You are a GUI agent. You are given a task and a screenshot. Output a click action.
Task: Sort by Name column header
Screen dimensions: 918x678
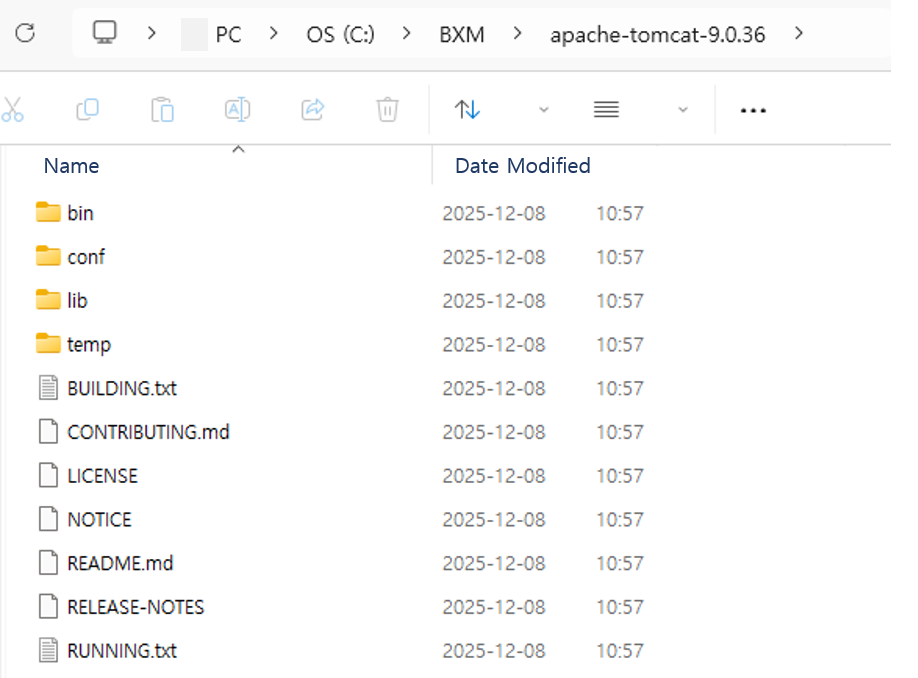tap(71, 166)
